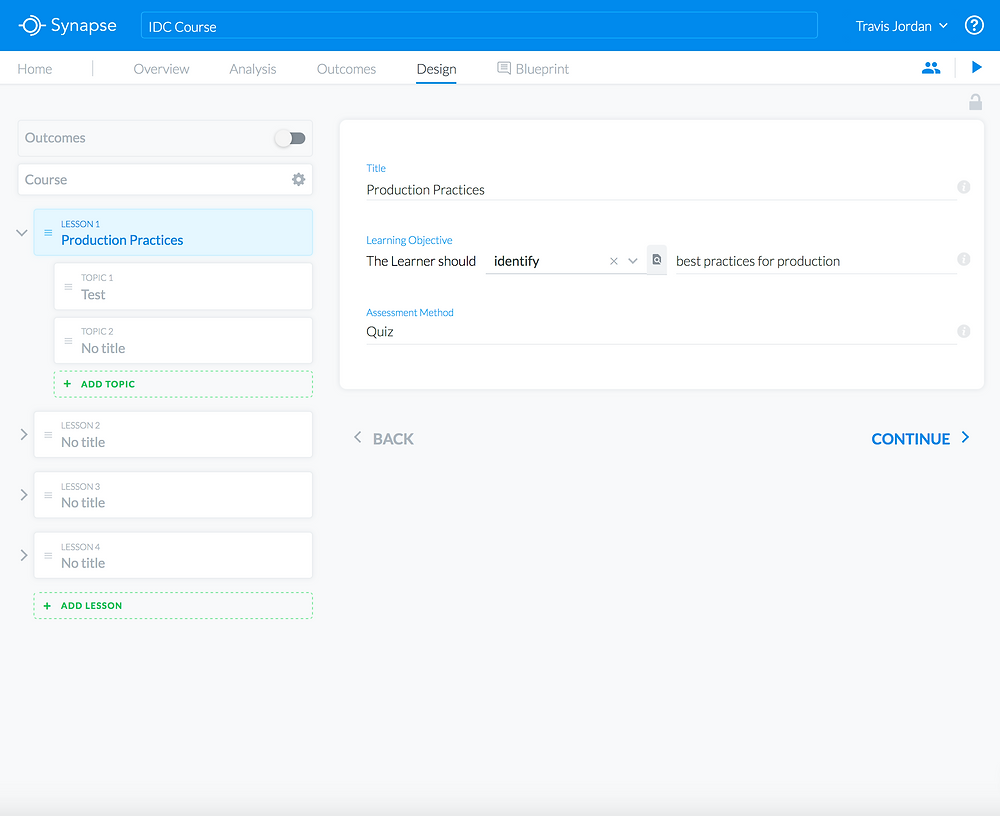The height and width of the screenshot is (816, 1000).
Task: Click drag handle of Lesson 4
Action: tap(48, 556)
